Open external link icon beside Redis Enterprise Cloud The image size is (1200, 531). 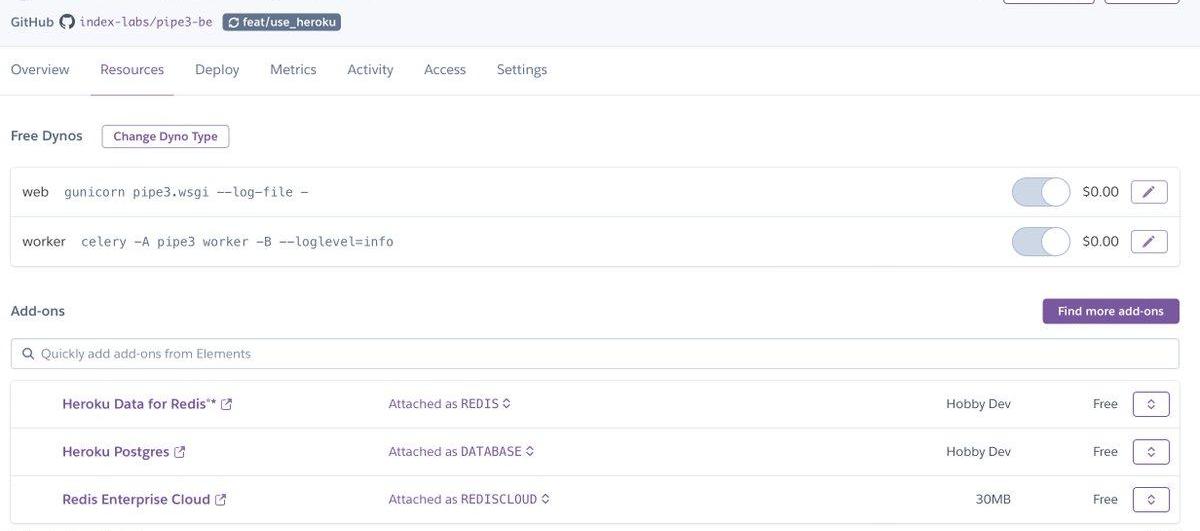[221, 500]
